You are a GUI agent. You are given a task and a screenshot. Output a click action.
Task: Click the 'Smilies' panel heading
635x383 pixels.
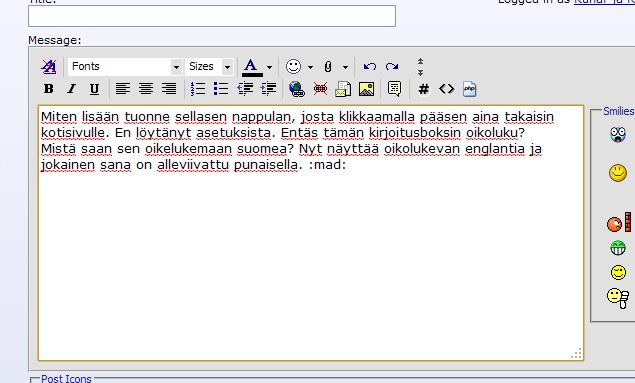(x=619, y=111)
